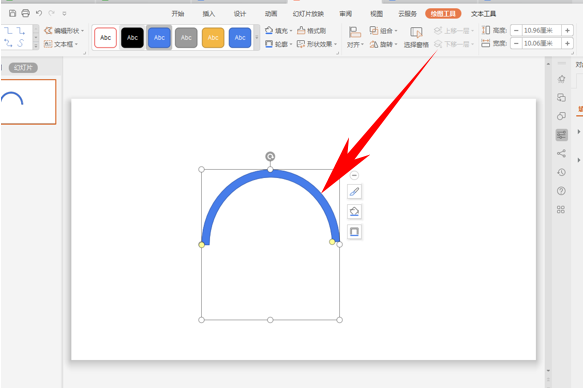585x388 pixels.
Task: Select the black Abc shape style swatch
Action: coord(132,38)
